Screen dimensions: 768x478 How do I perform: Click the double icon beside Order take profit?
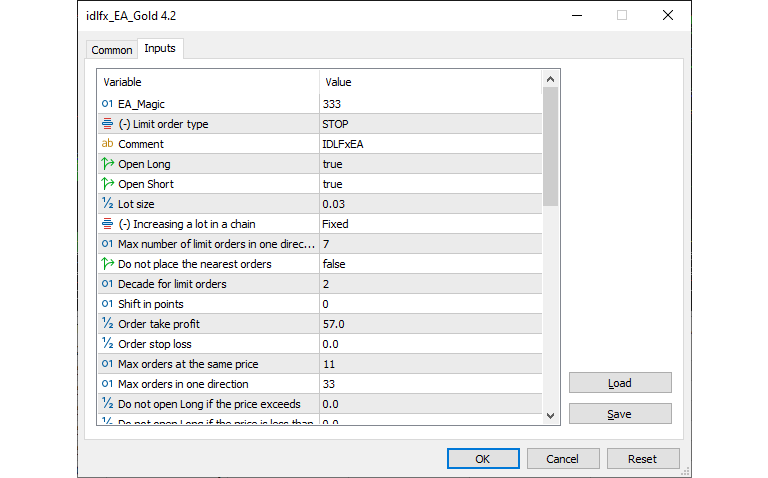[x=107, y=324]
